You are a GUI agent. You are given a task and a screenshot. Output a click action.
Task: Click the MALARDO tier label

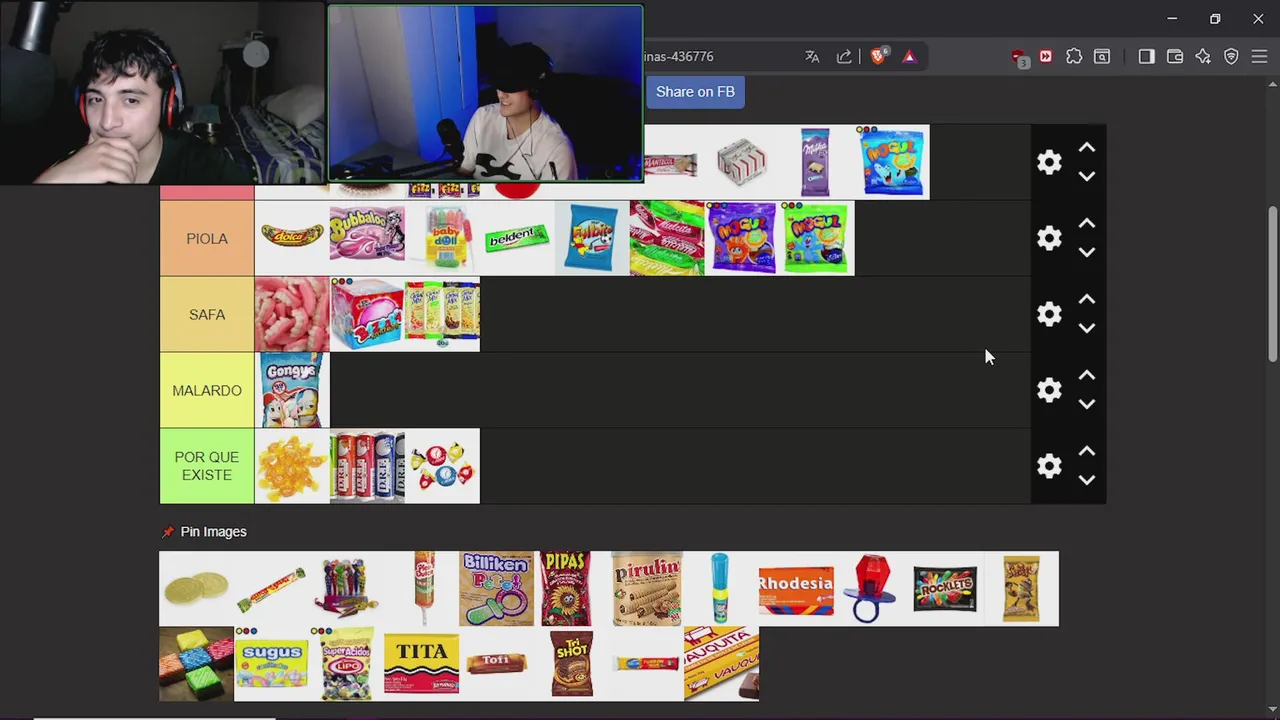pos(207,390)
